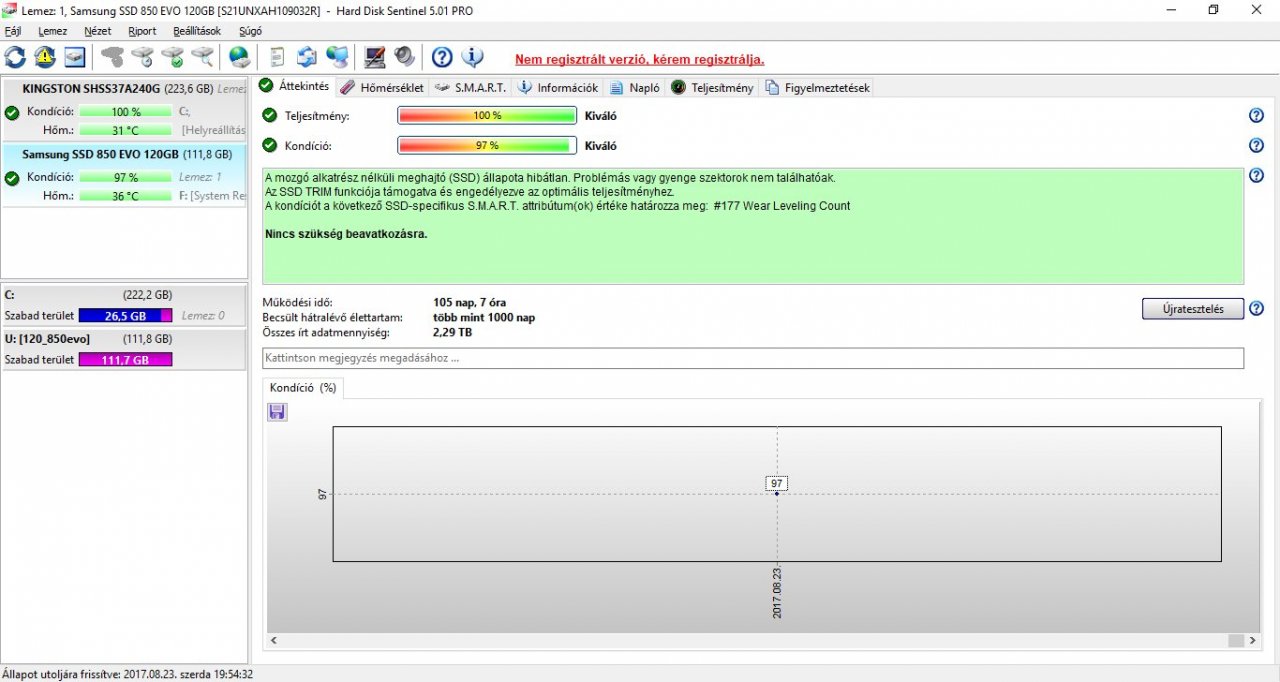Click the hard disk icon in the title bar

tap(10, 10)
